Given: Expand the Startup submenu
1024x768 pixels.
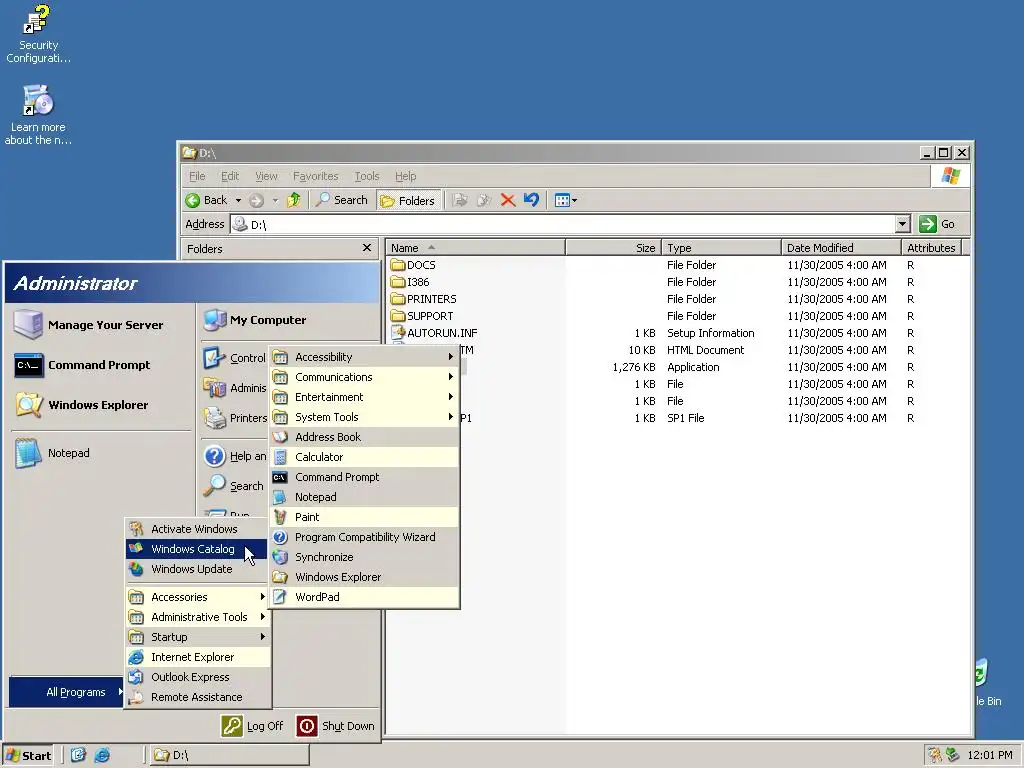Looking at the screenshot, I should point(197,637).
